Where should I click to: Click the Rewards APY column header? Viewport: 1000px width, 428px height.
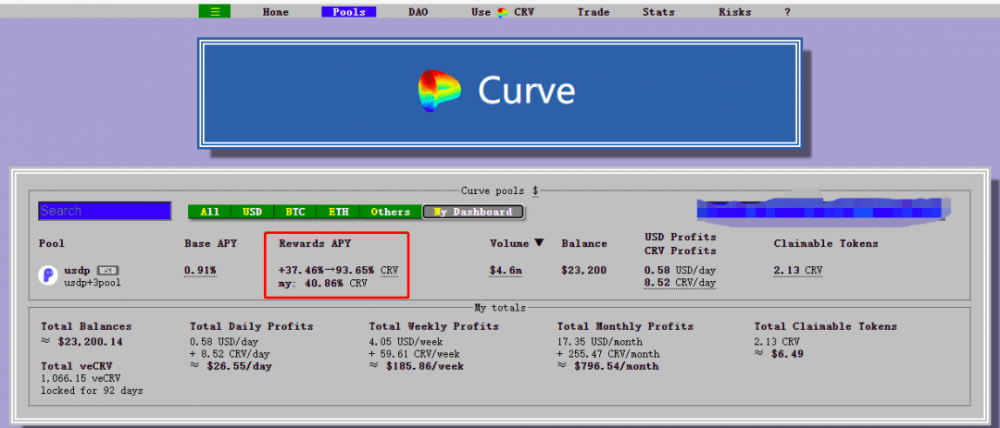(x=315, y=244)
